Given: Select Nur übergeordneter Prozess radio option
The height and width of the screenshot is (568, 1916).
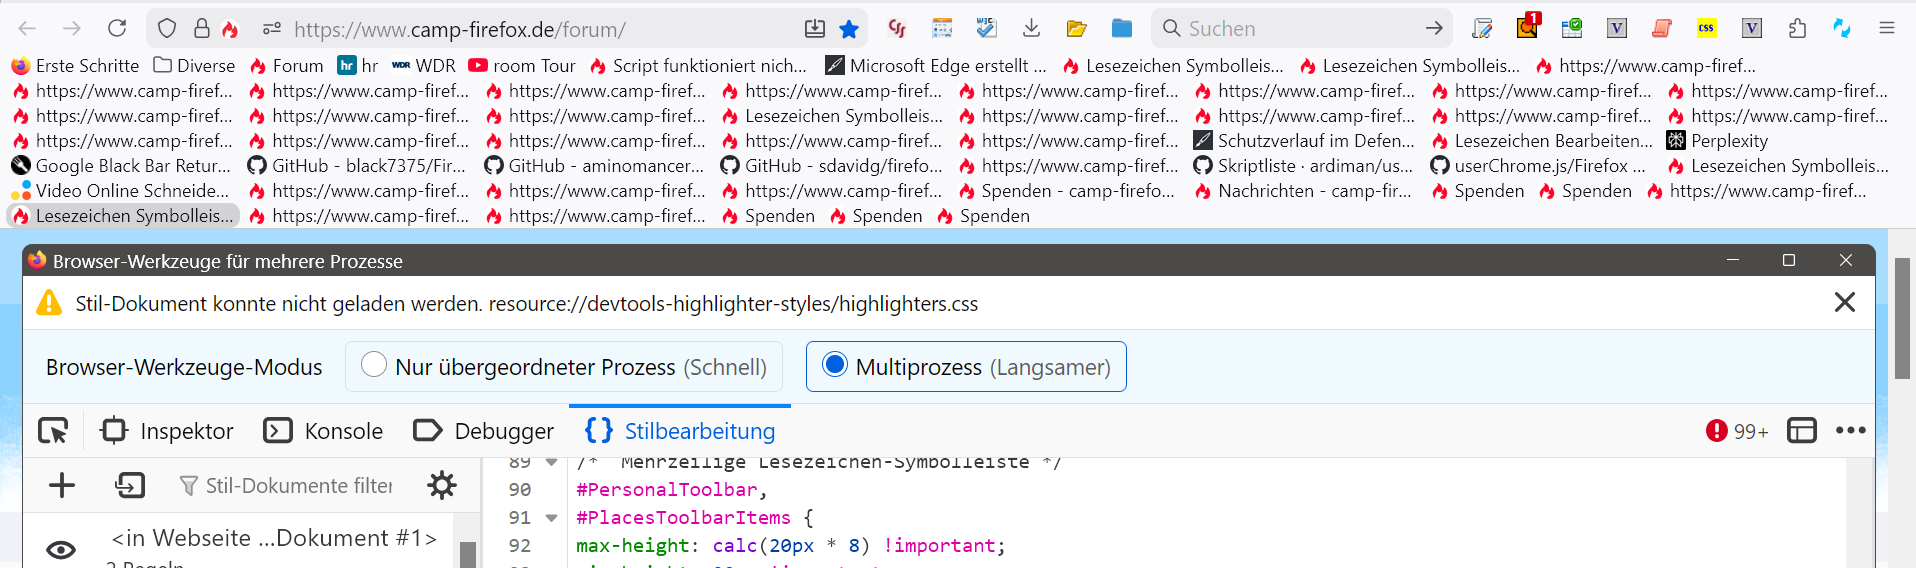Looking at the screenshot, I should pyautogui.click(x=564, y=367).
